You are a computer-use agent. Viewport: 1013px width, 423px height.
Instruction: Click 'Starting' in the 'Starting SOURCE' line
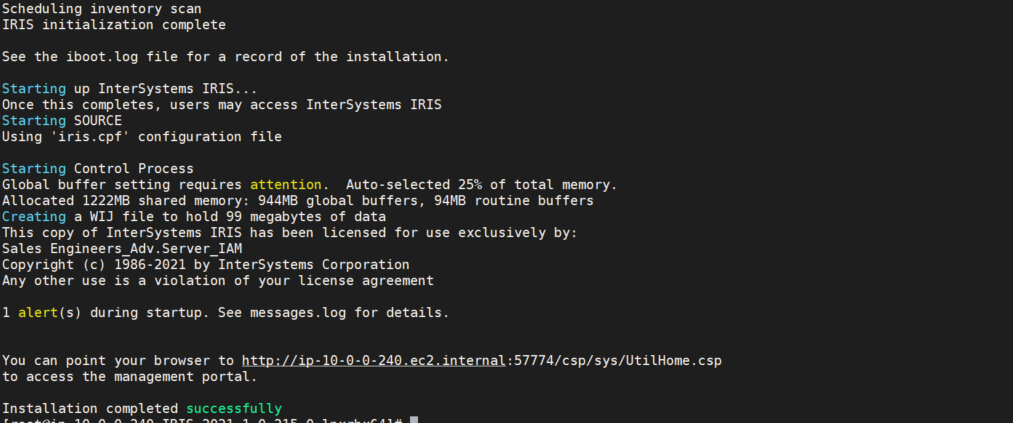tap(33, 121)
